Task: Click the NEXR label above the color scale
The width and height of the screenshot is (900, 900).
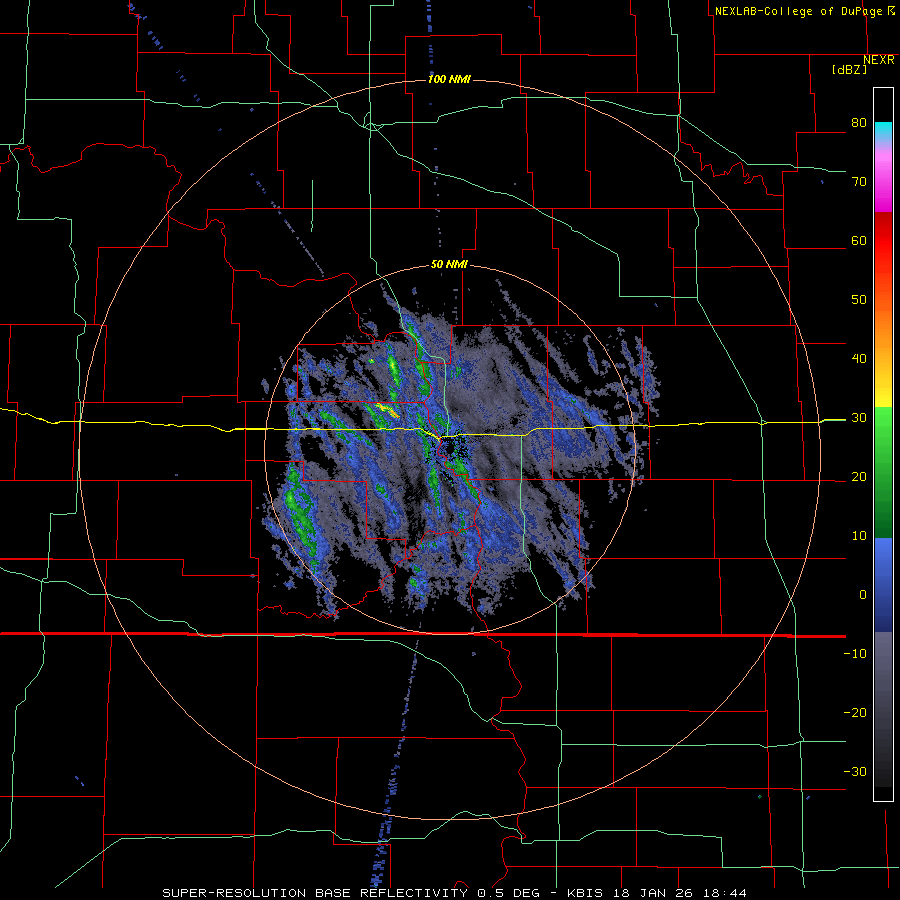Action: (x=879, y=60)
